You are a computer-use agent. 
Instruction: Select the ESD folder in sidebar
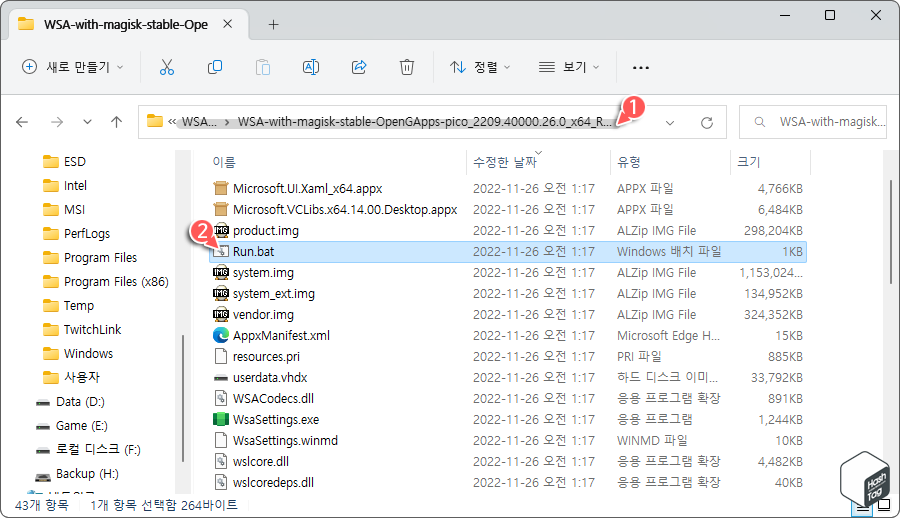pyautogui.click(x=64, y=161)
